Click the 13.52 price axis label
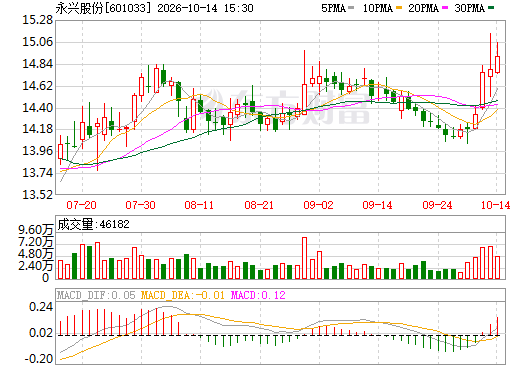The image size is (520, 365). click(x=38, y=195)
